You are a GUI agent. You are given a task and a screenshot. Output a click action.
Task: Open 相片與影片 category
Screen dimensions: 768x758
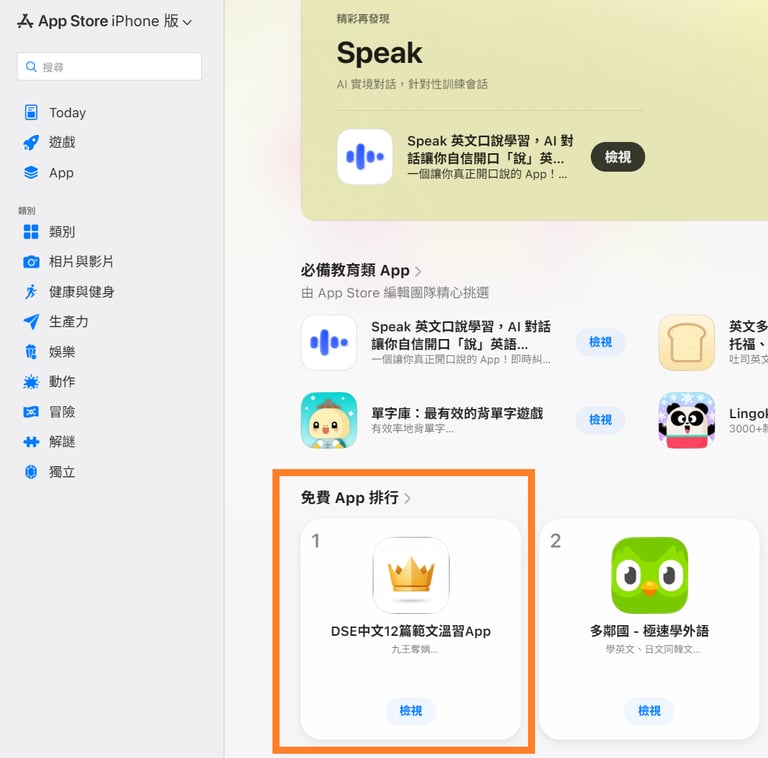click(81, 261)
